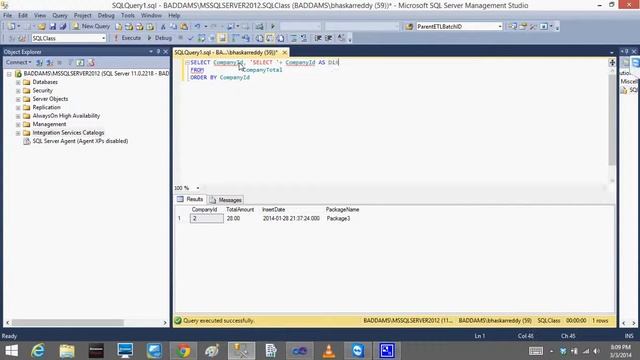Click the InsertDate column header
Screen dimensions: 640x360
coord(273,209)
